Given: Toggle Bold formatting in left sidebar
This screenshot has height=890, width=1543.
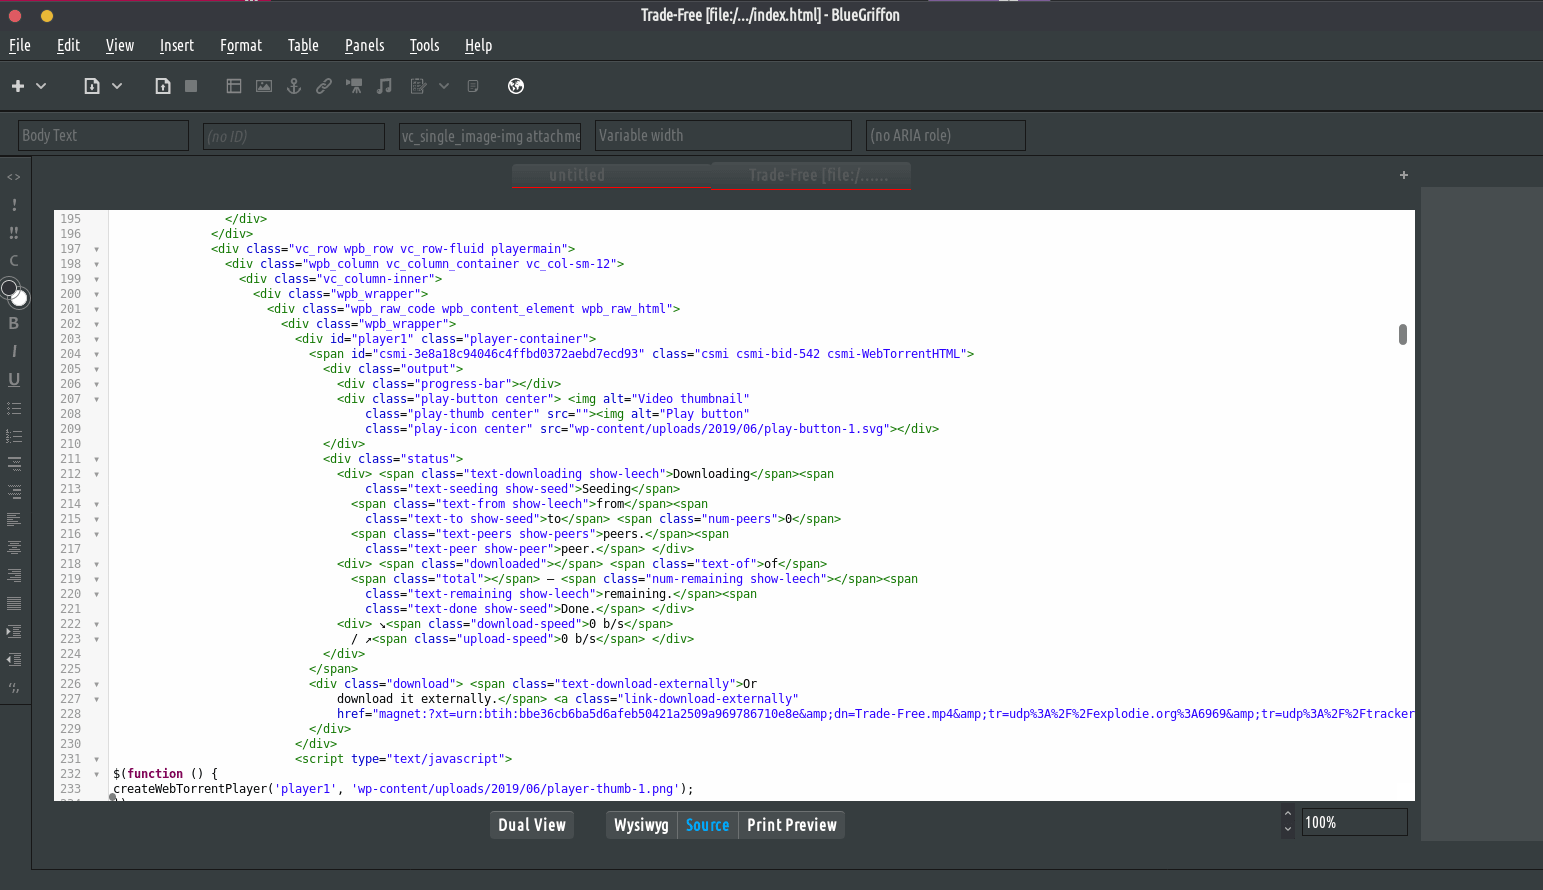Looking at the screenshot, I should tap(14, 323).
